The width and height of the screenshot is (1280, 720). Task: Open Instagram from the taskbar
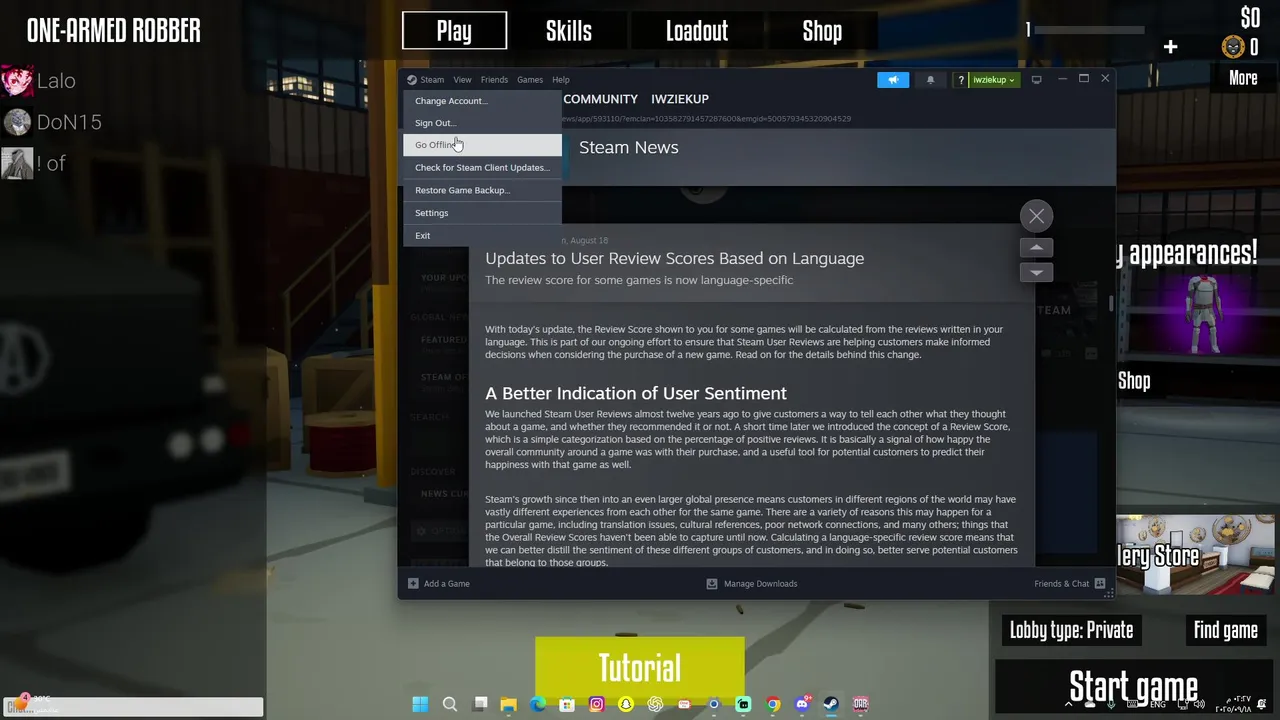[x=596, y=704]
